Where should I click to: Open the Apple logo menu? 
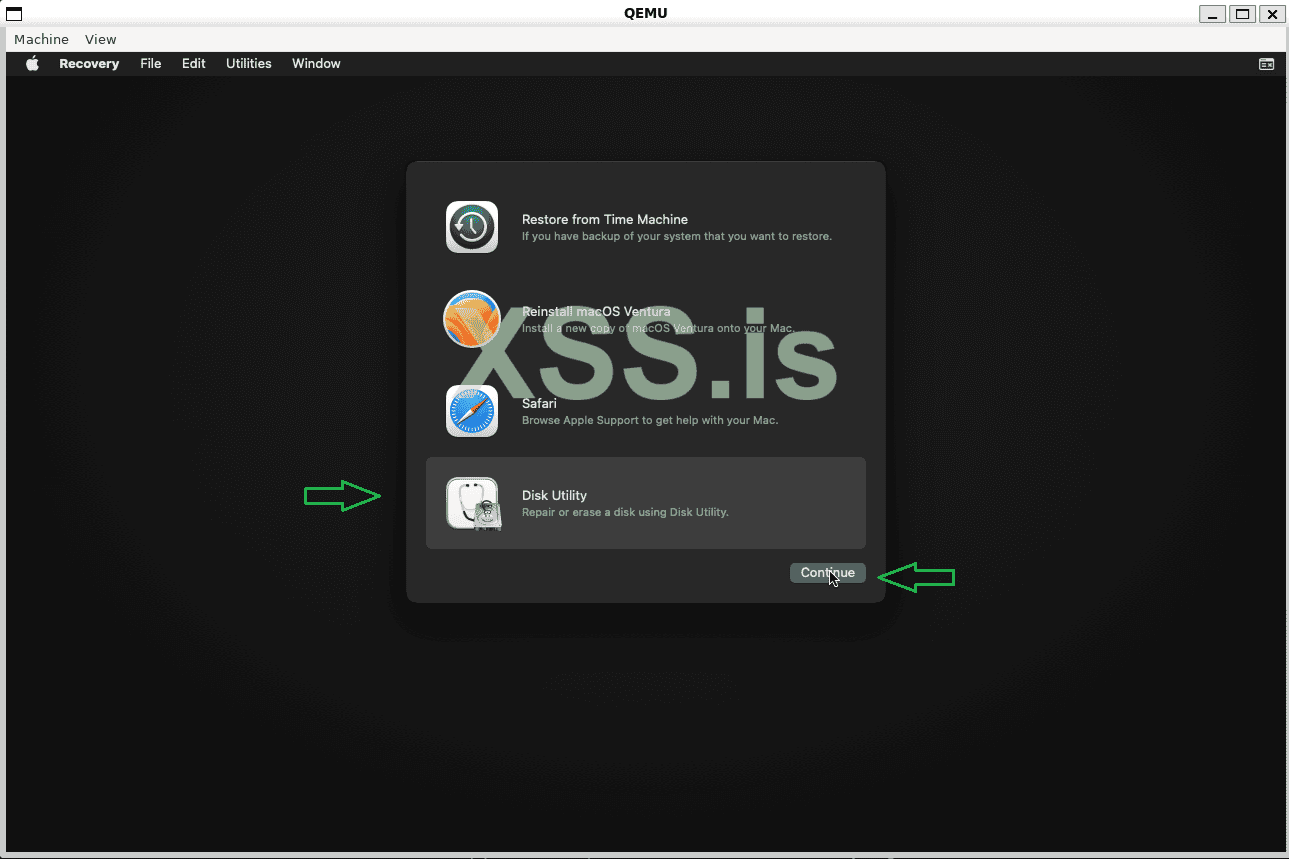tap(32, 64)
